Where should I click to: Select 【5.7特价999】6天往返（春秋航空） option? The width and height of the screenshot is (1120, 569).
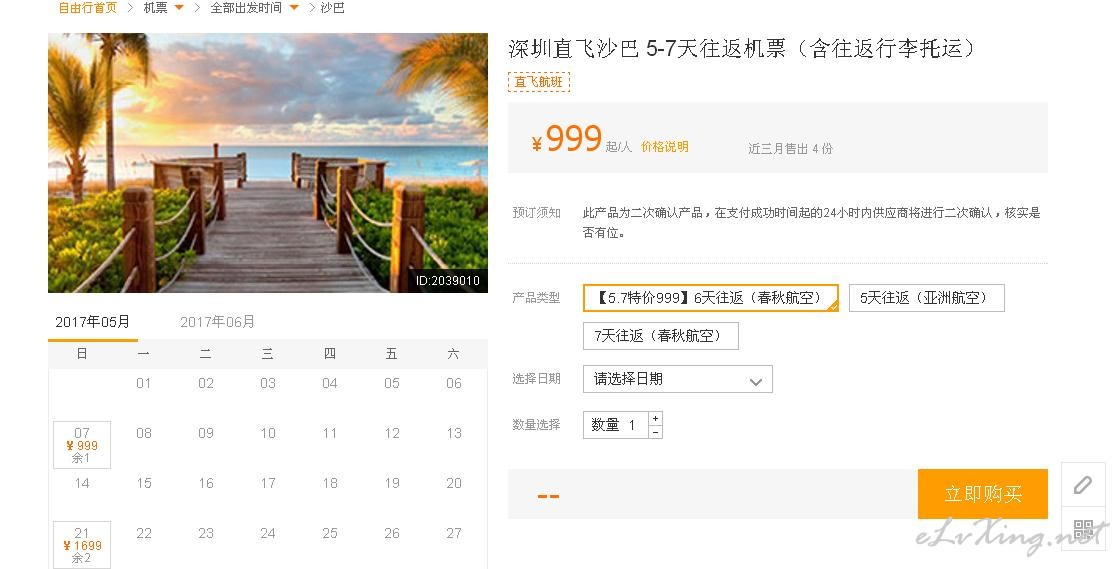point(711,298)
